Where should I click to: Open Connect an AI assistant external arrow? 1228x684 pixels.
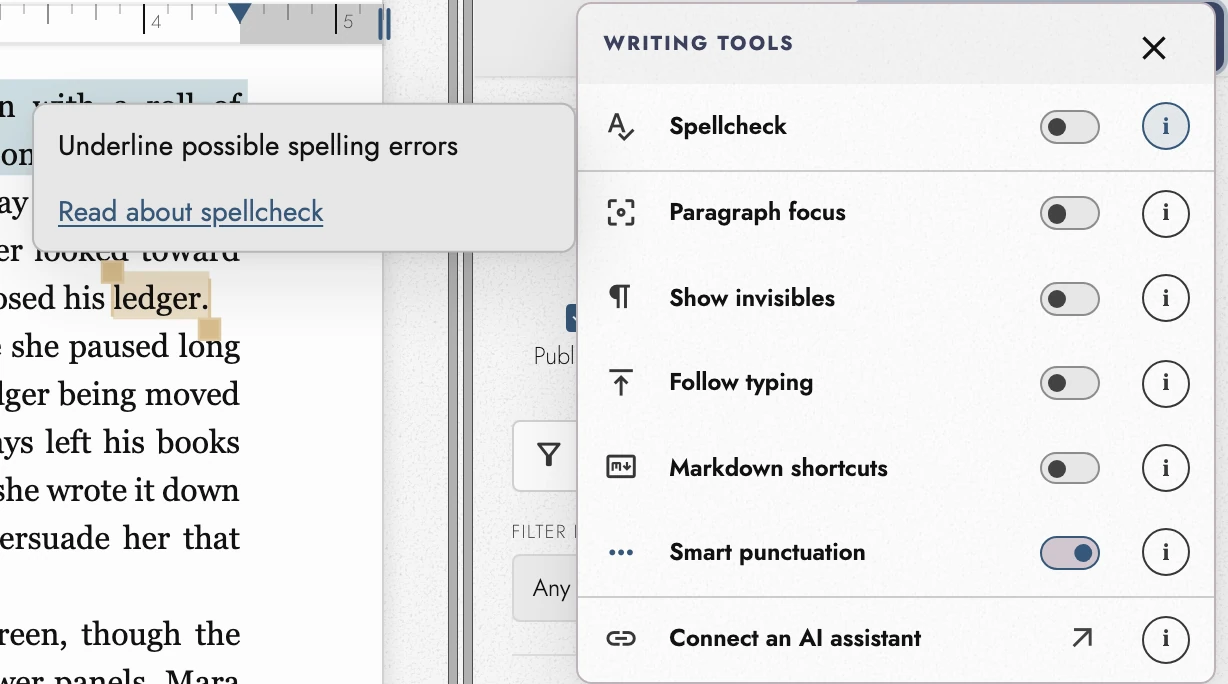(1082, 637)
